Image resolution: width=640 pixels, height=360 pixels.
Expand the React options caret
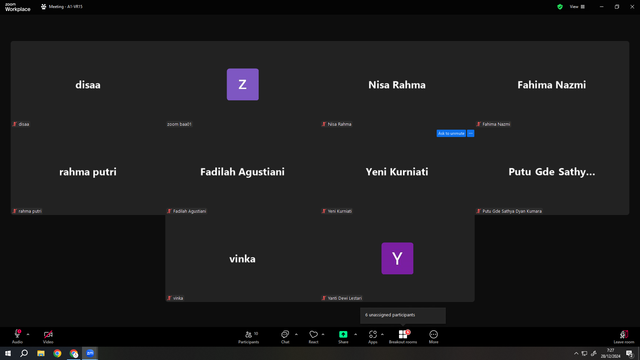coord(323,335)
